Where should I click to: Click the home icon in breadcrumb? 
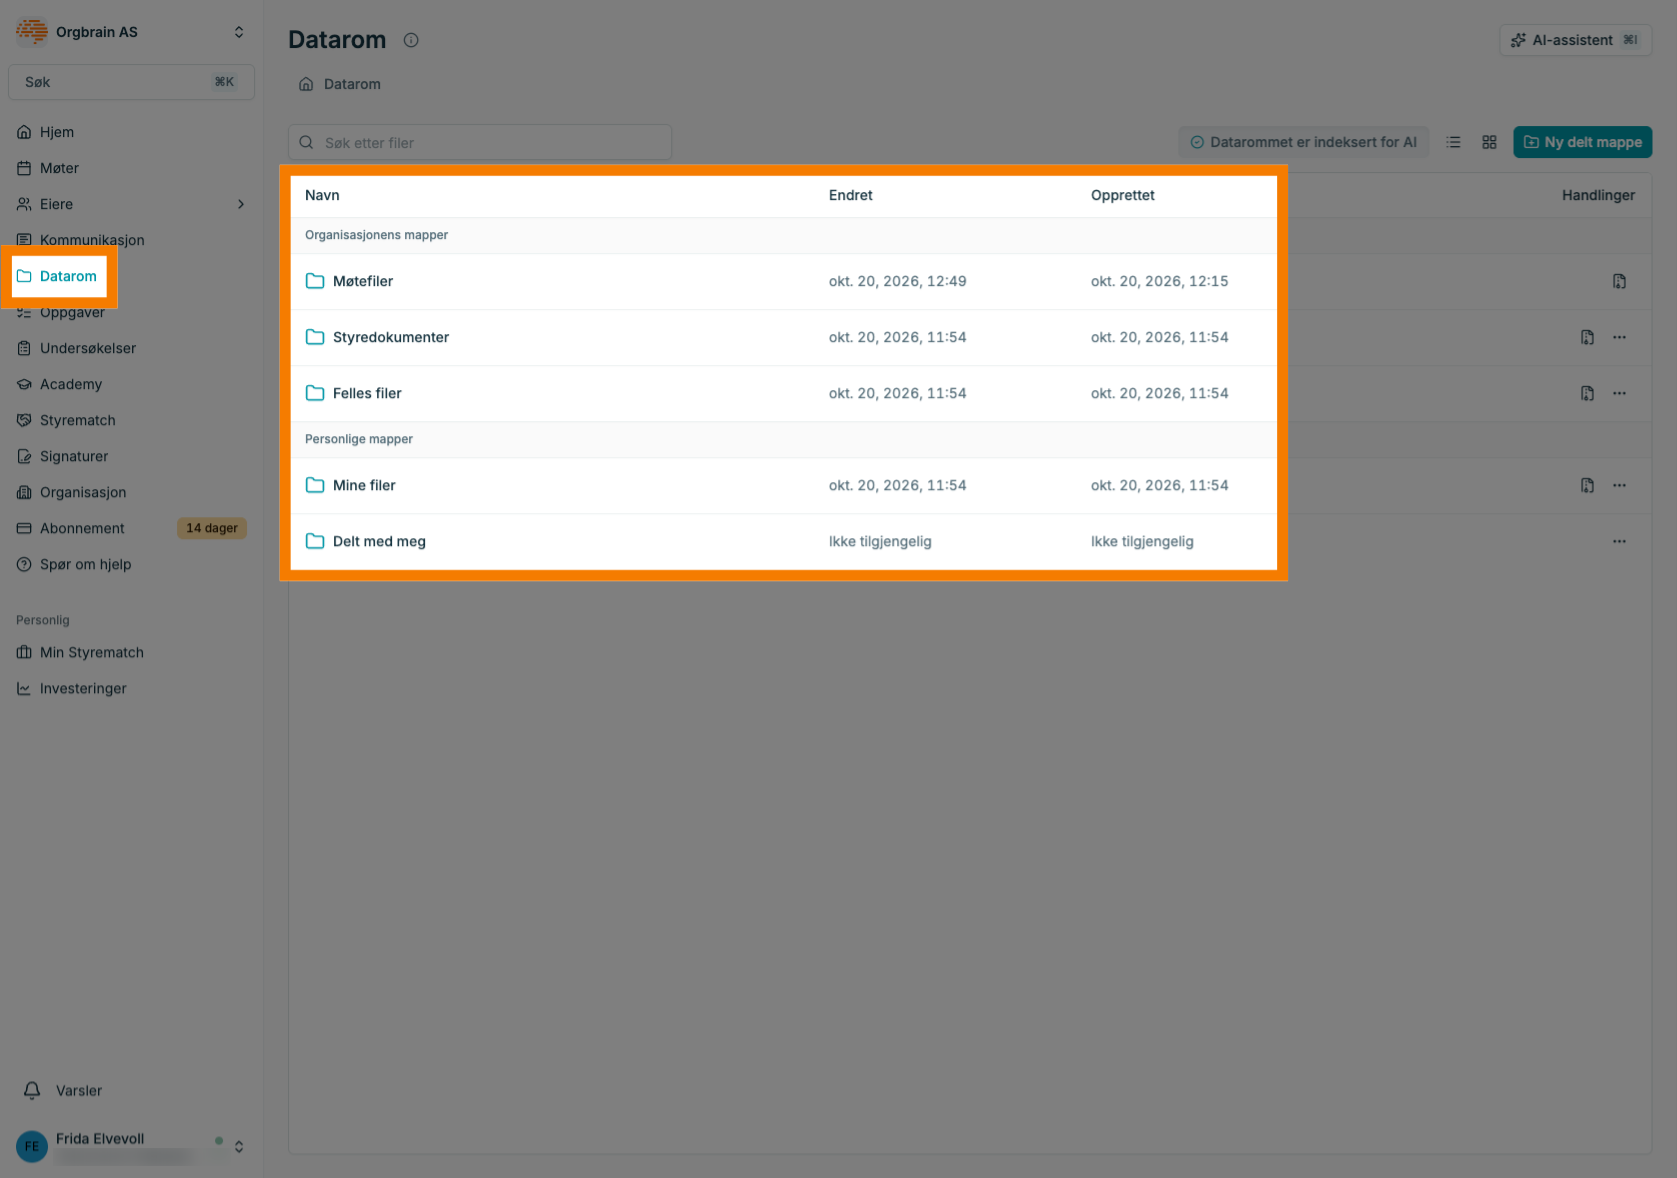[306, 84]
